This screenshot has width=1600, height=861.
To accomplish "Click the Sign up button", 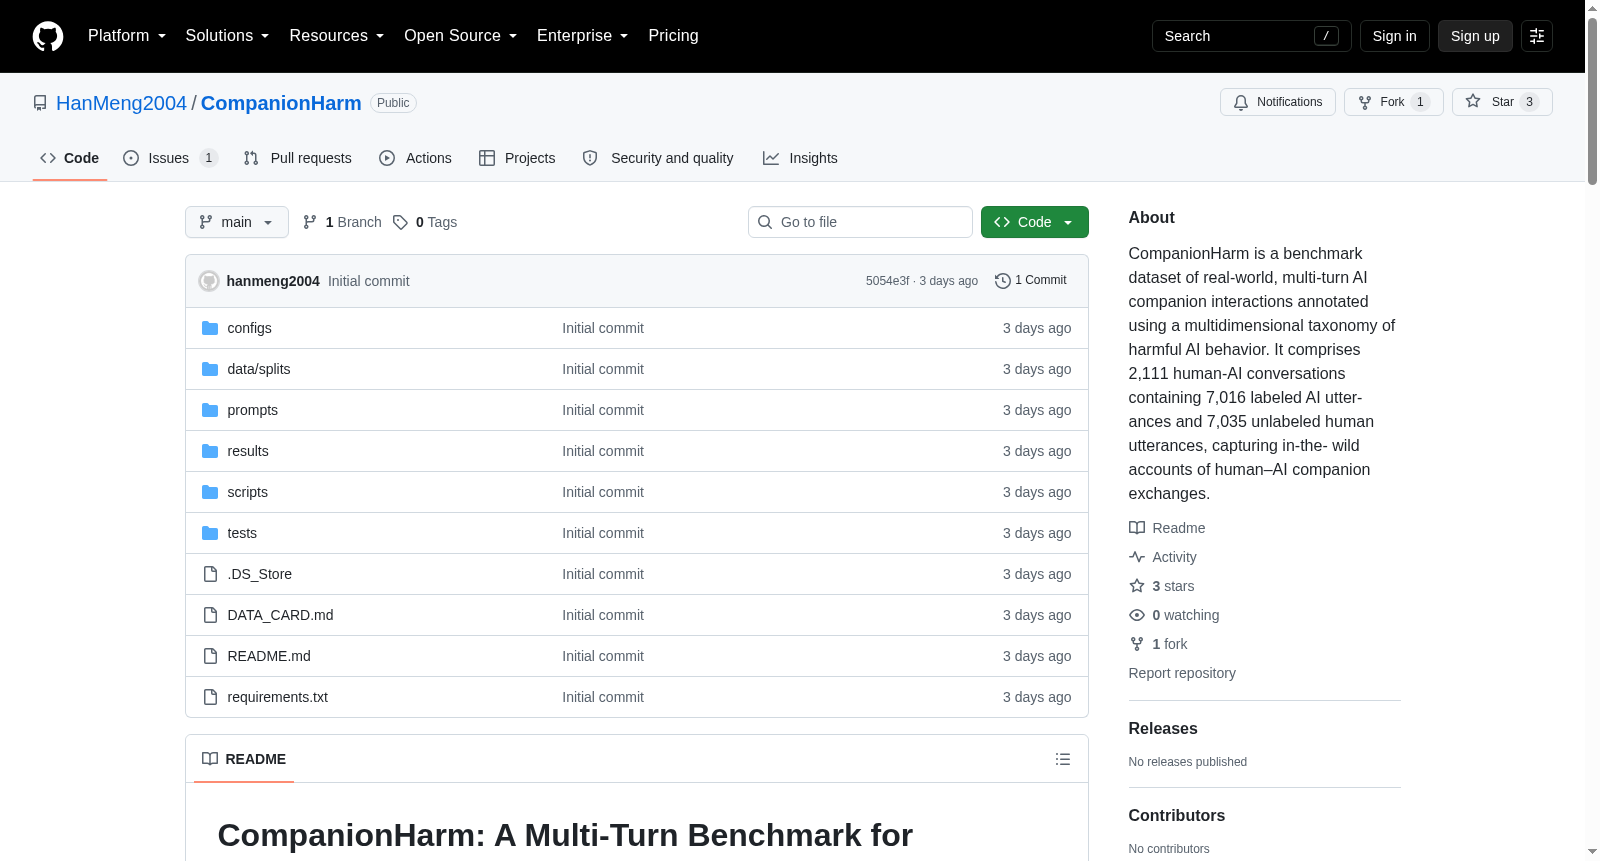I will pos(1475,36).
